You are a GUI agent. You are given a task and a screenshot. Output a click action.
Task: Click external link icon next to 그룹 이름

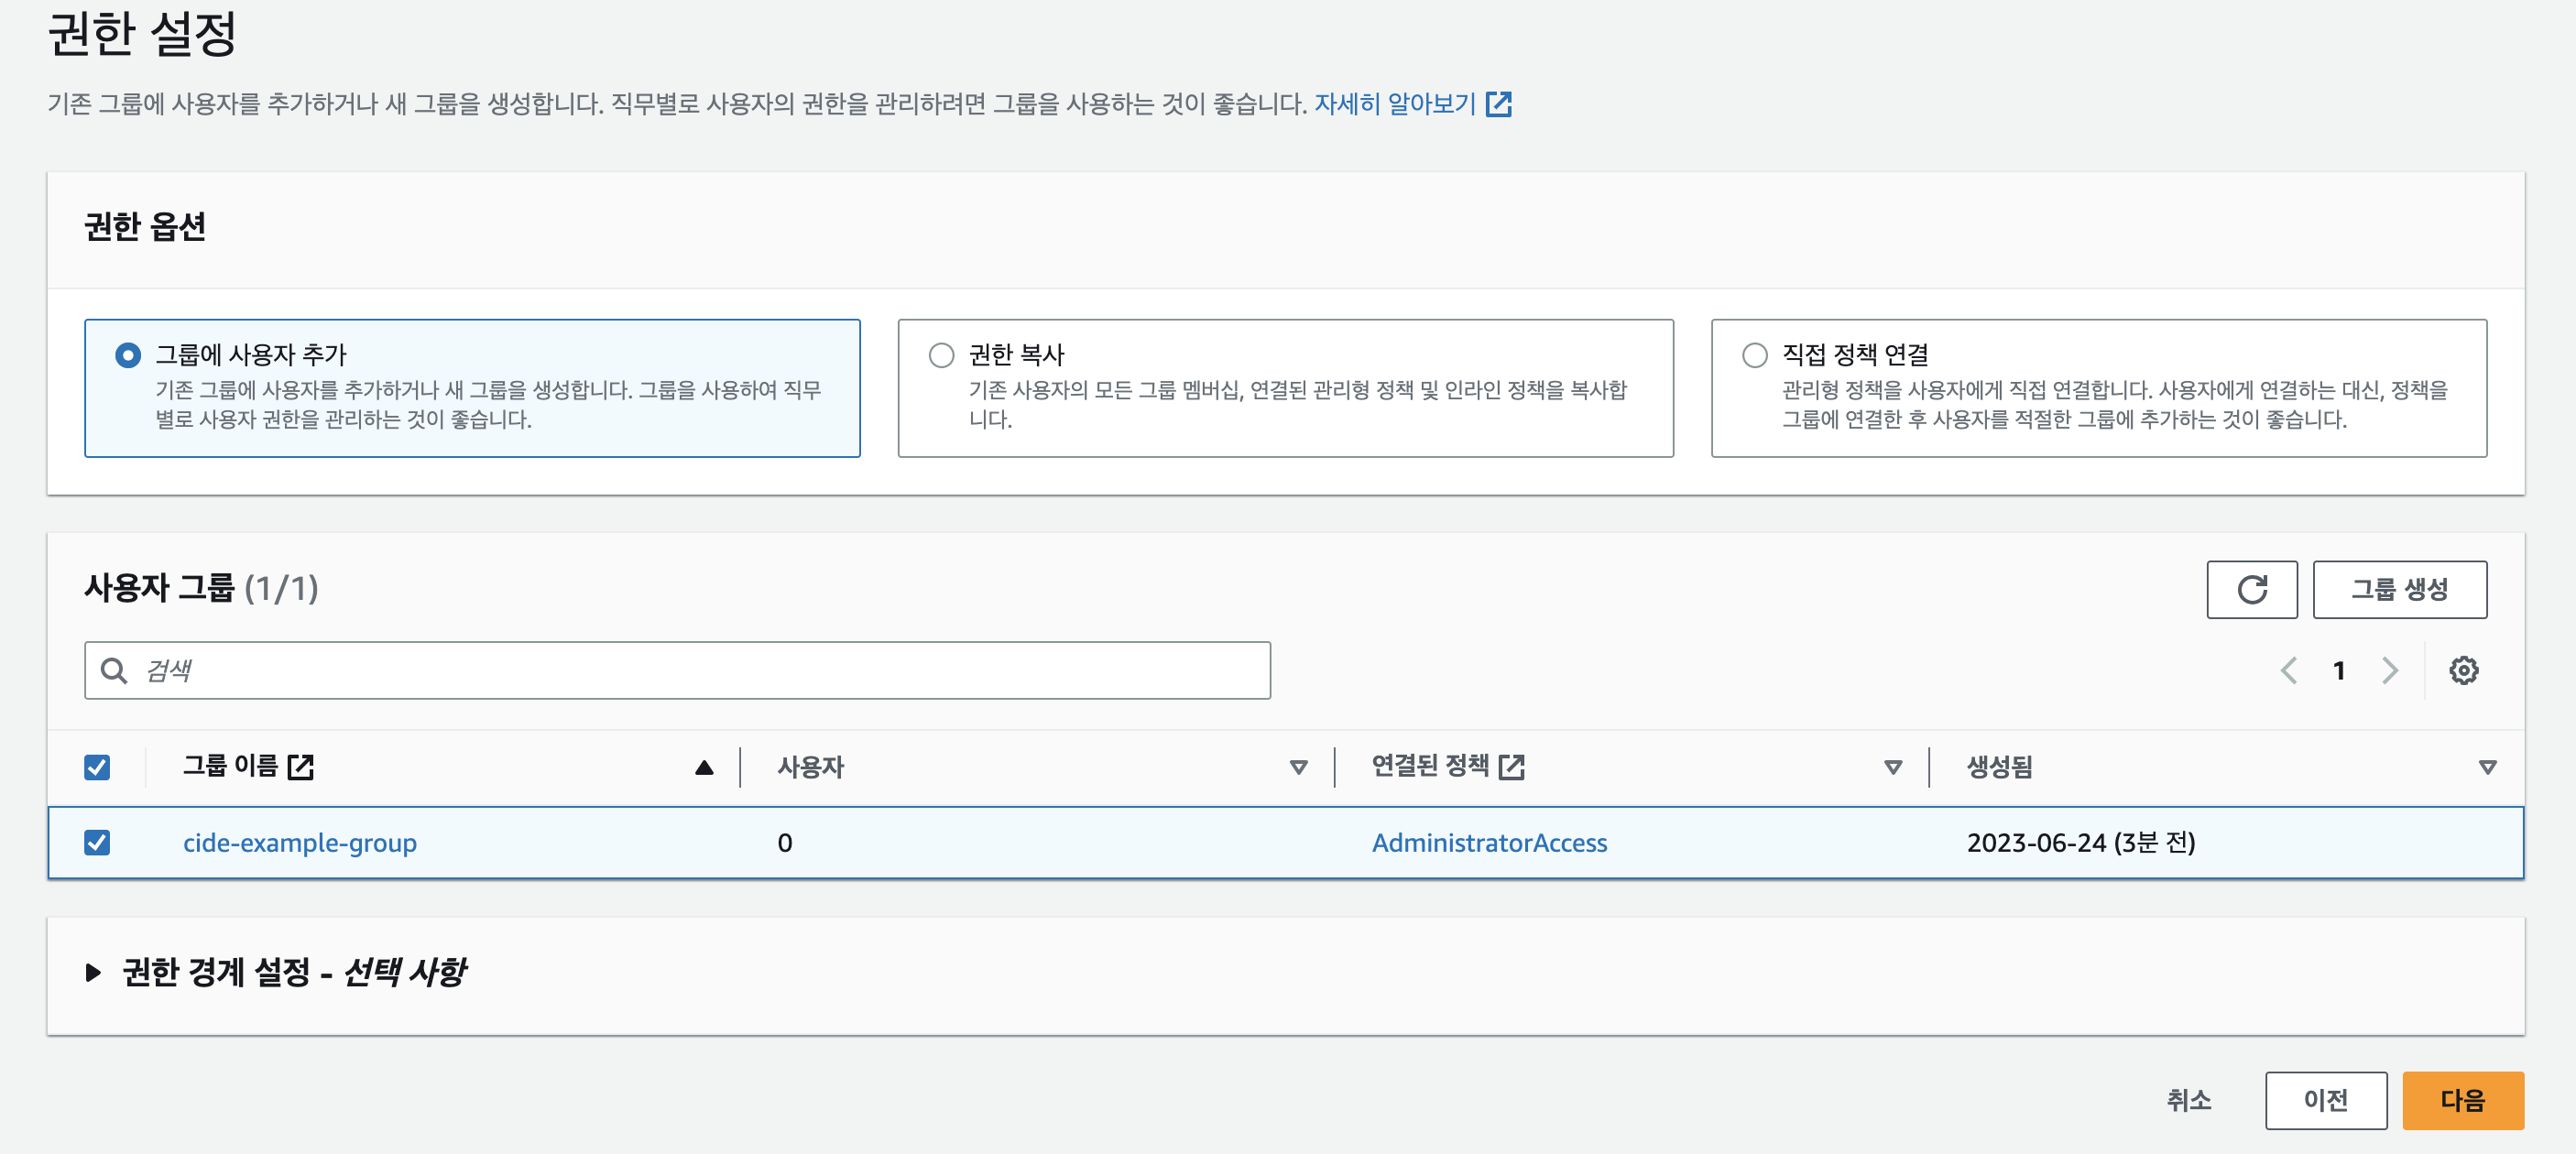[x=300, y=767]
